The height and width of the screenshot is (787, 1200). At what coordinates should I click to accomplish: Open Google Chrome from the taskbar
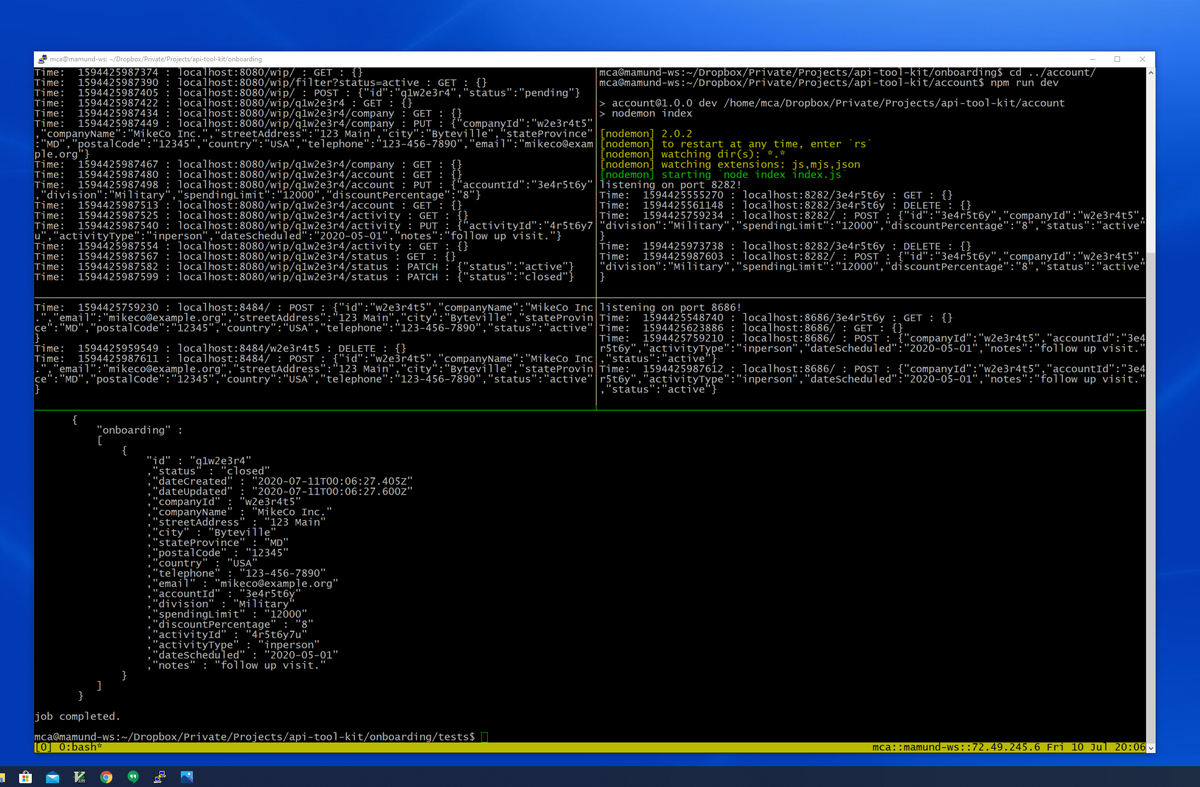coord(106,777)
